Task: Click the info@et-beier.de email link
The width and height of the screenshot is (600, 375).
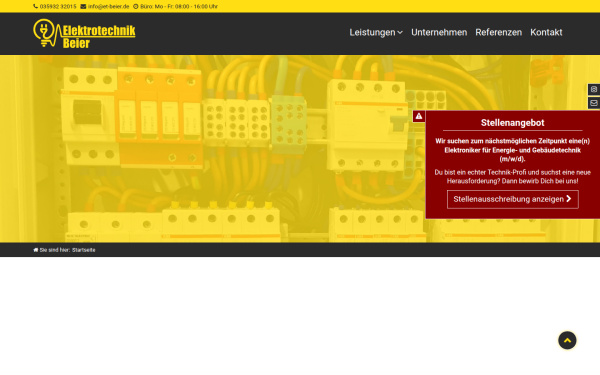Action: [x=108, y=7]
